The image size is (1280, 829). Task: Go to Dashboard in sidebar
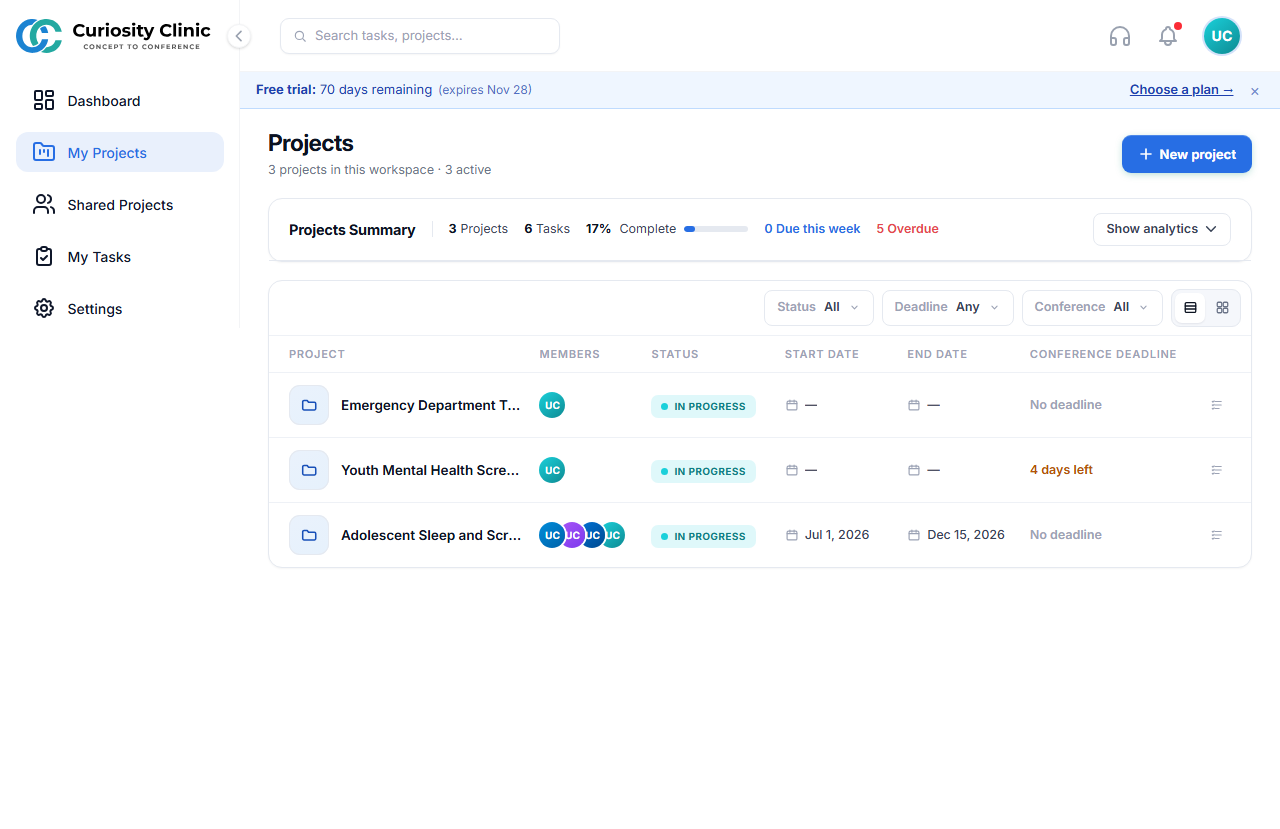tap(120, 100)
